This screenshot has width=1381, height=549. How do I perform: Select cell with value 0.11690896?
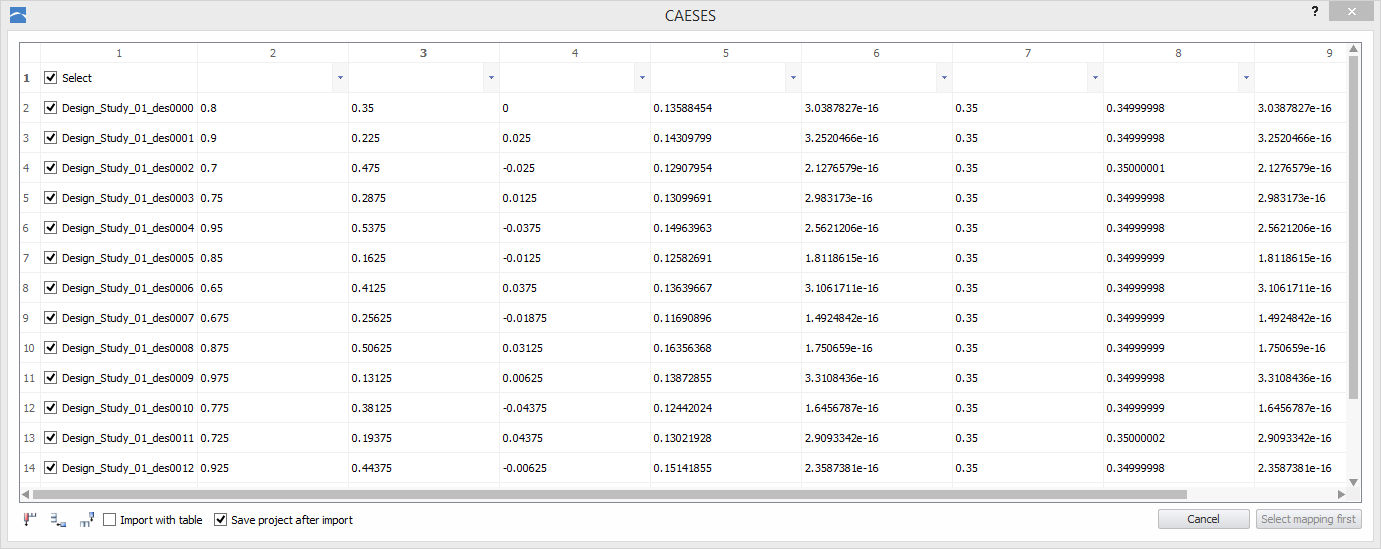pos(726,318)
